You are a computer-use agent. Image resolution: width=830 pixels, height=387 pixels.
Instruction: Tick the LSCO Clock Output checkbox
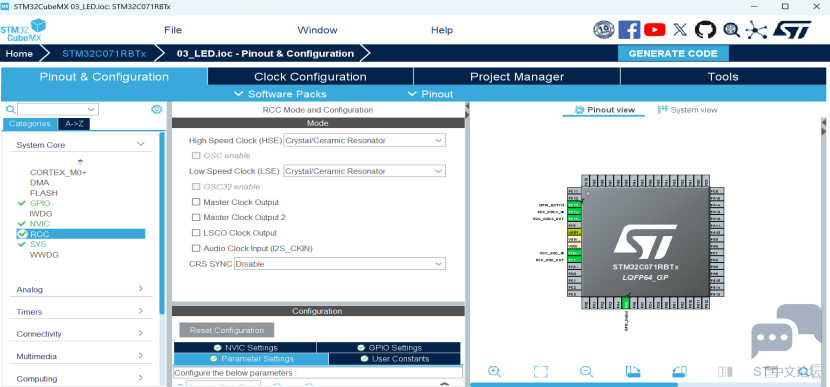coord(196,233)
